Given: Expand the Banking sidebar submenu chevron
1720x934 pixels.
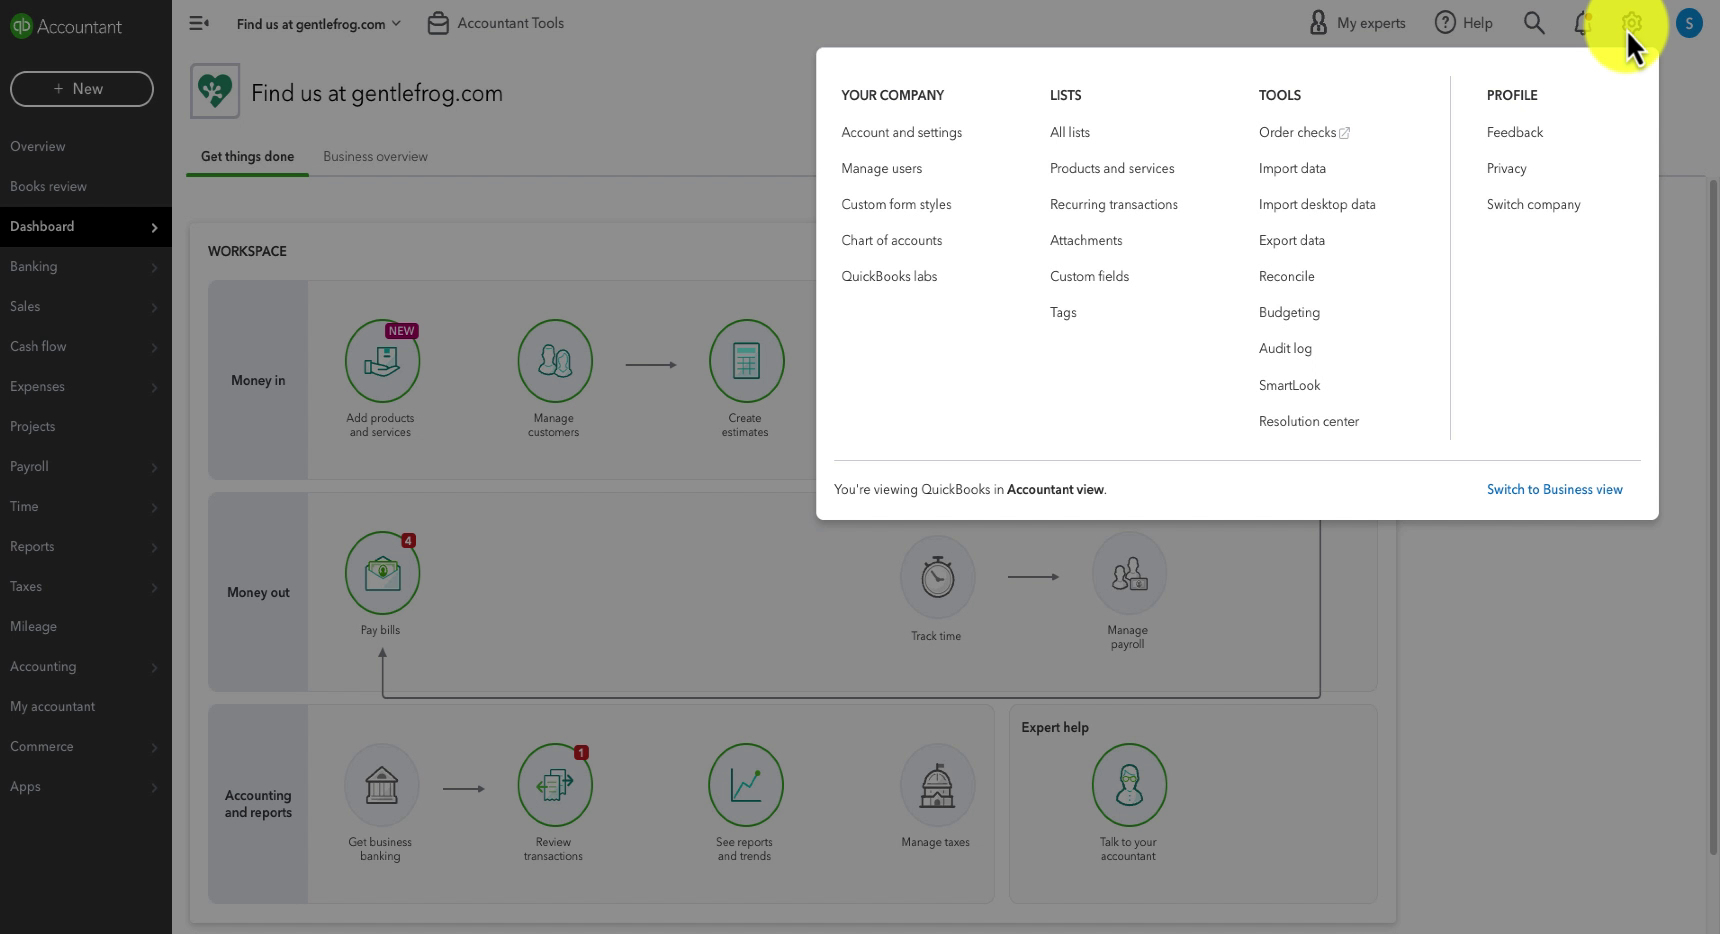Looking at the screenshot, I should pyautogui.click(x=154, y=267).
